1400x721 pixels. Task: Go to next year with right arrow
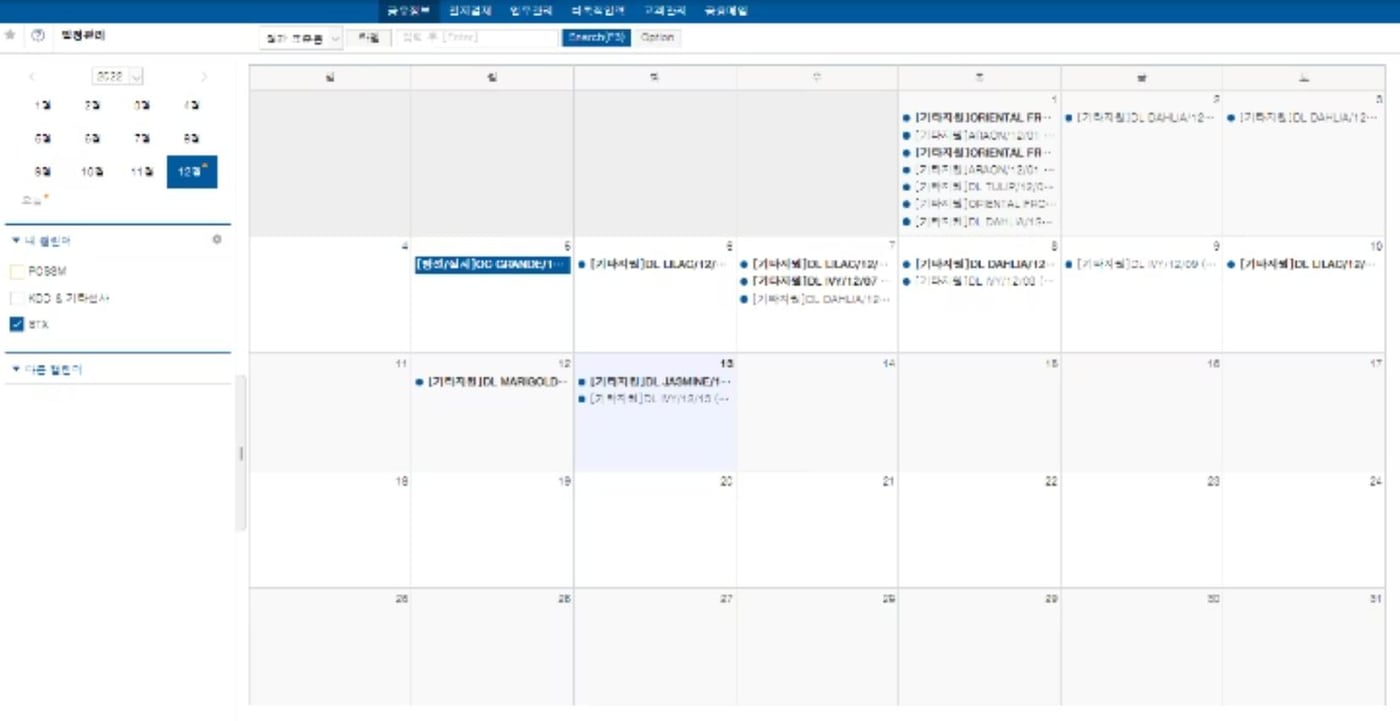(204, 76)
